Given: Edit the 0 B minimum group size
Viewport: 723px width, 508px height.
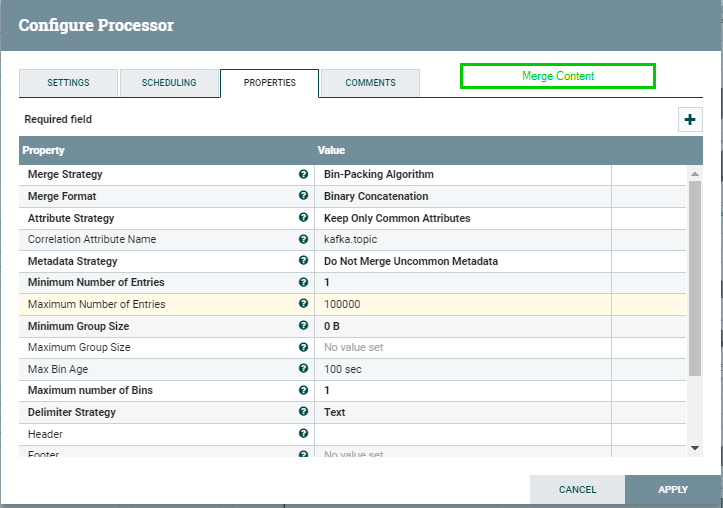Looking at the screenshot, I should pyautogui.click(x=462, y=326).
